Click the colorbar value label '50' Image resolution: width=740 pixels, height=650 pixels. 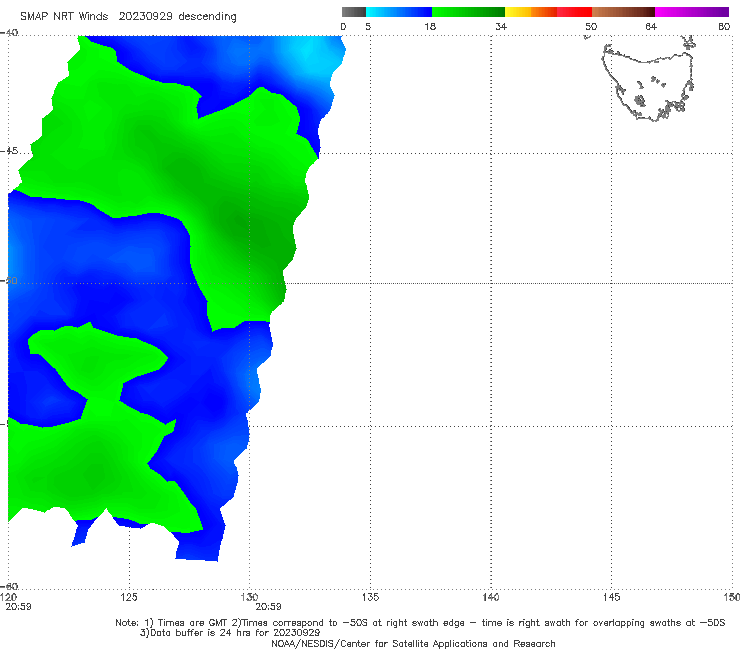tap(591, 27)
